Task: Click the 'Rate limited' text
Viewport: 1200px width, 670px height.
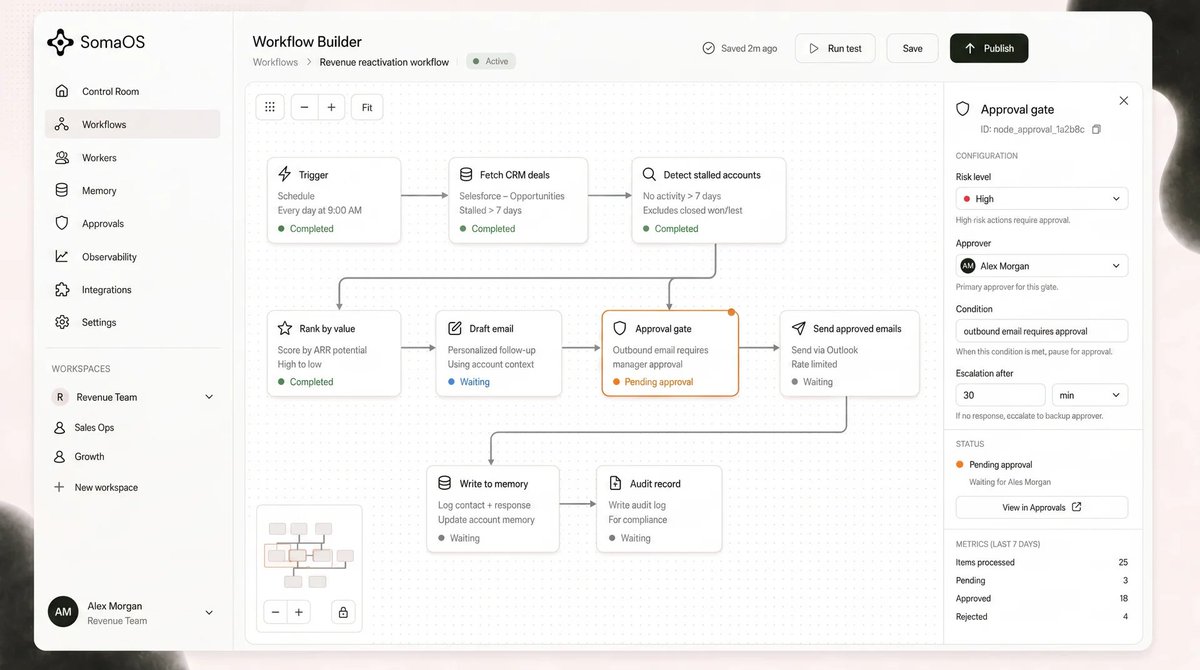Action: [x=815, y=364]
